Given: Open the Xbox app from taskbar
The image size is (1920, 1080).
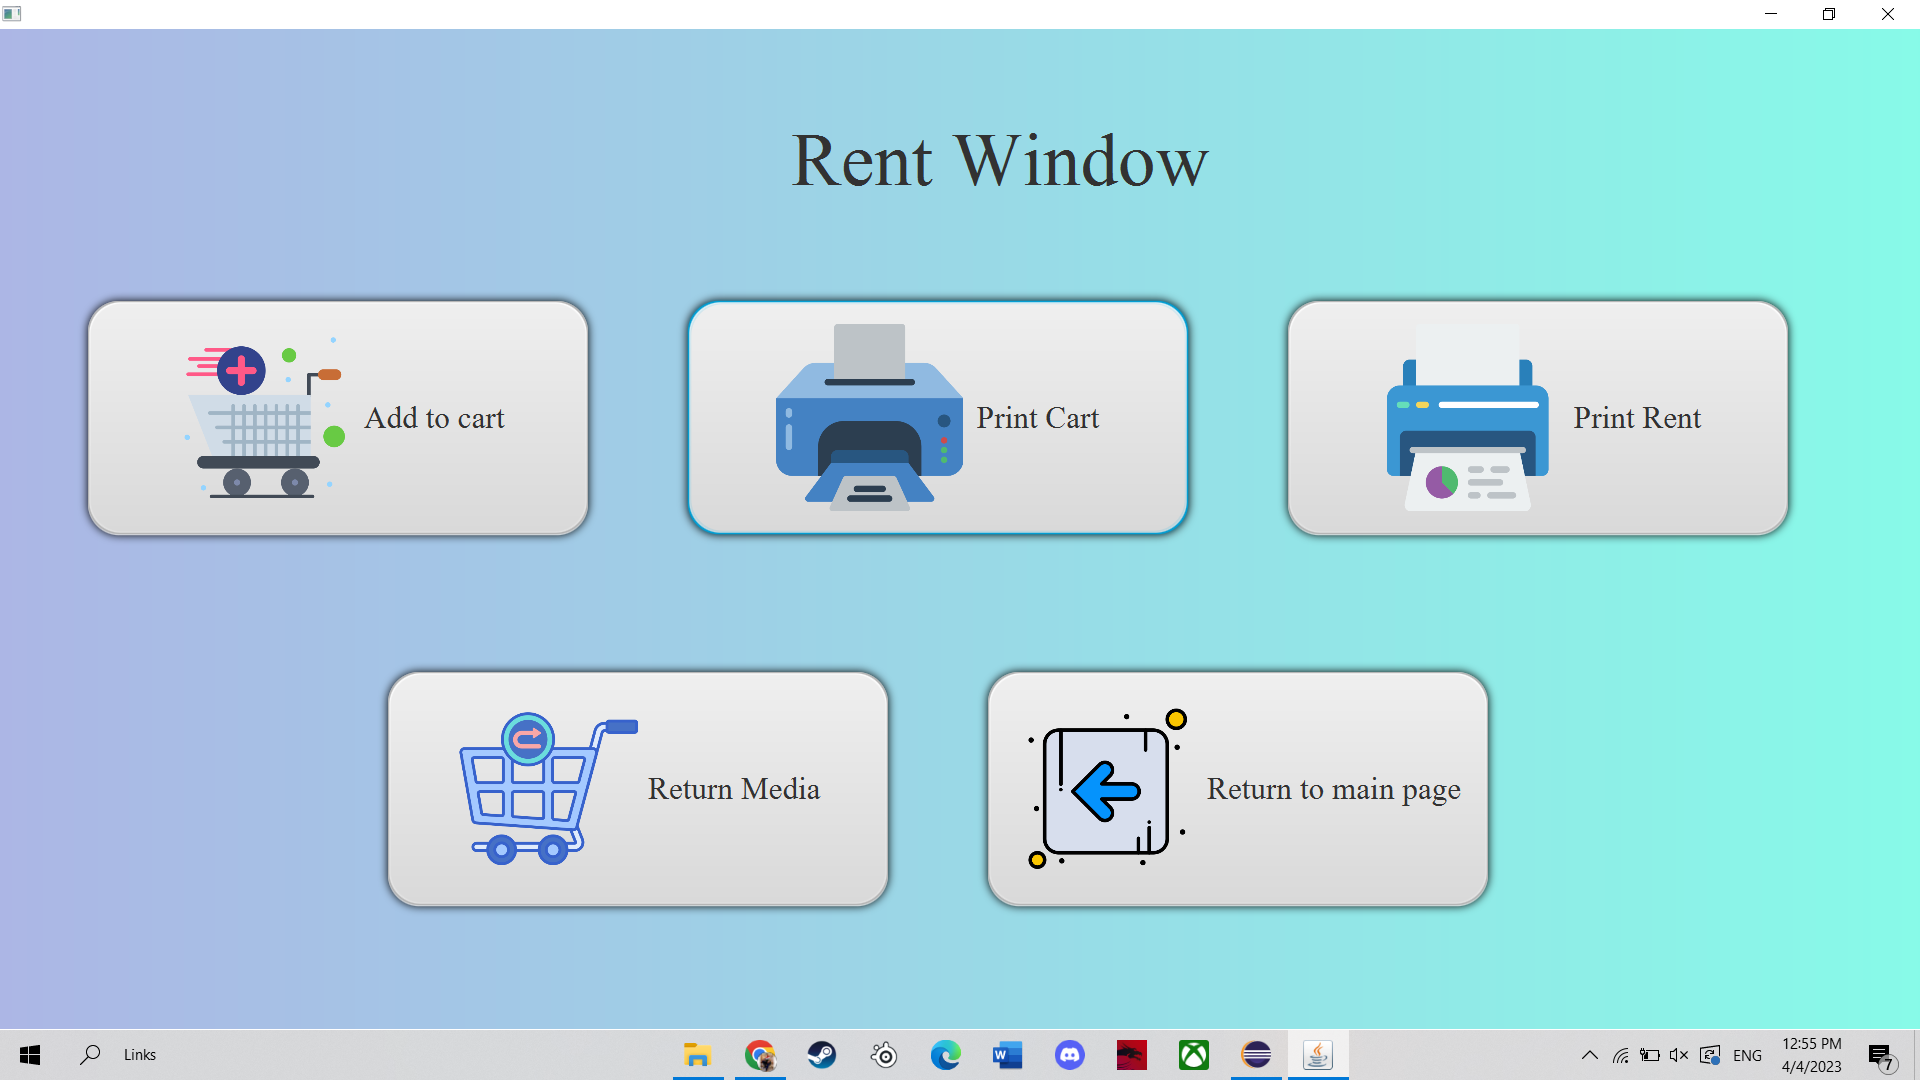Looking at the screenshot, I should pos(1194,1055).
